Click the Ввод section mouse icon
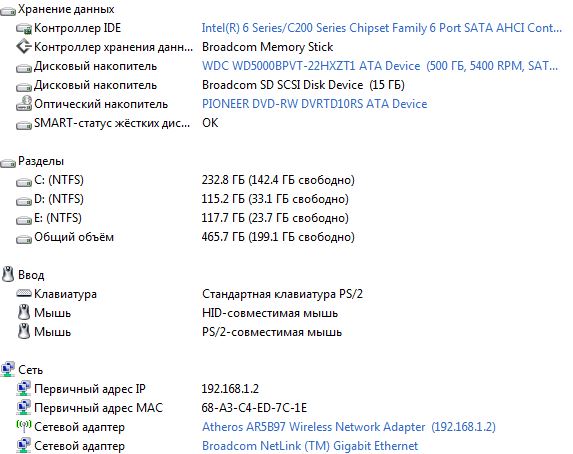 pyautogui.click(x=8, y=274)
